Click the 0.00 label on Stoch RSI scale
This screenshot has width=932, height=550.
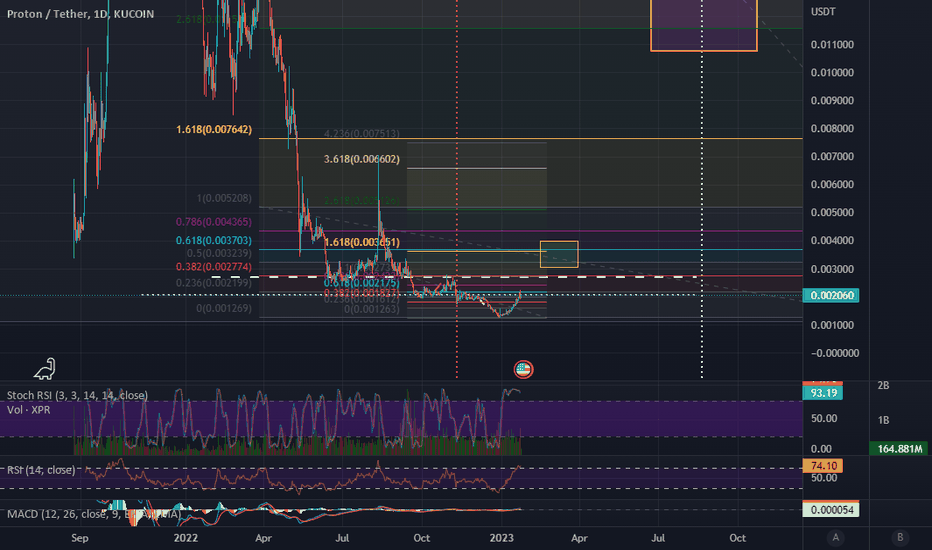click(x=821, y=449)
